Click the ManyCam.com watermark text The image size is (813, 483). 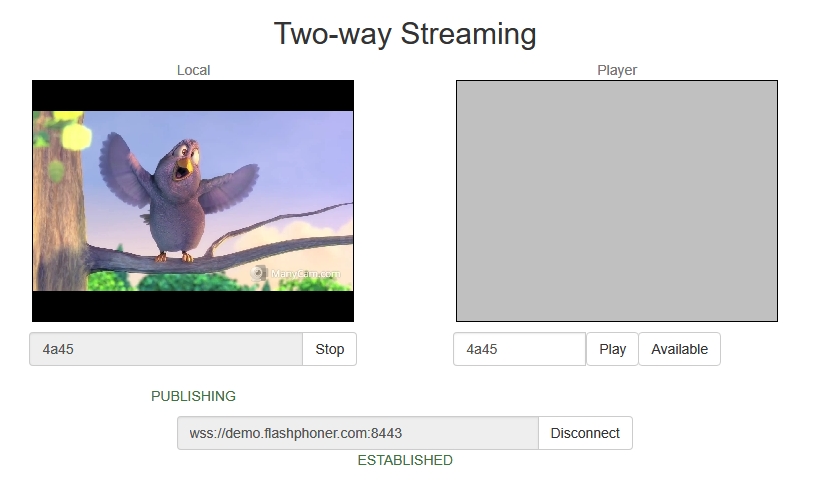[305, 274]
